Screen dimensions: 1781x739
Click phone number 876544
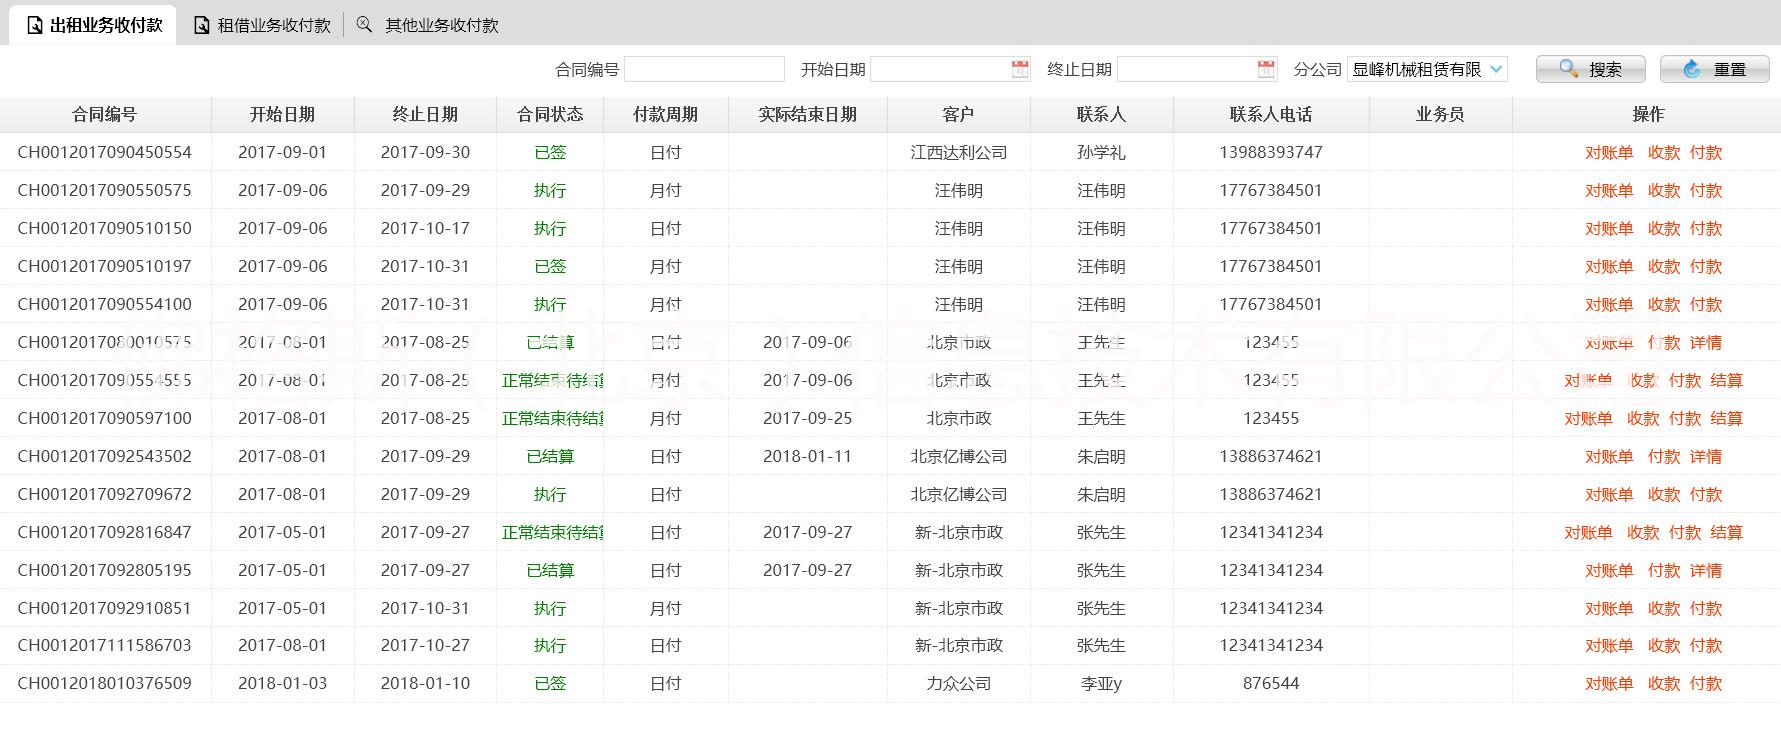click(x=1271, y=683)
